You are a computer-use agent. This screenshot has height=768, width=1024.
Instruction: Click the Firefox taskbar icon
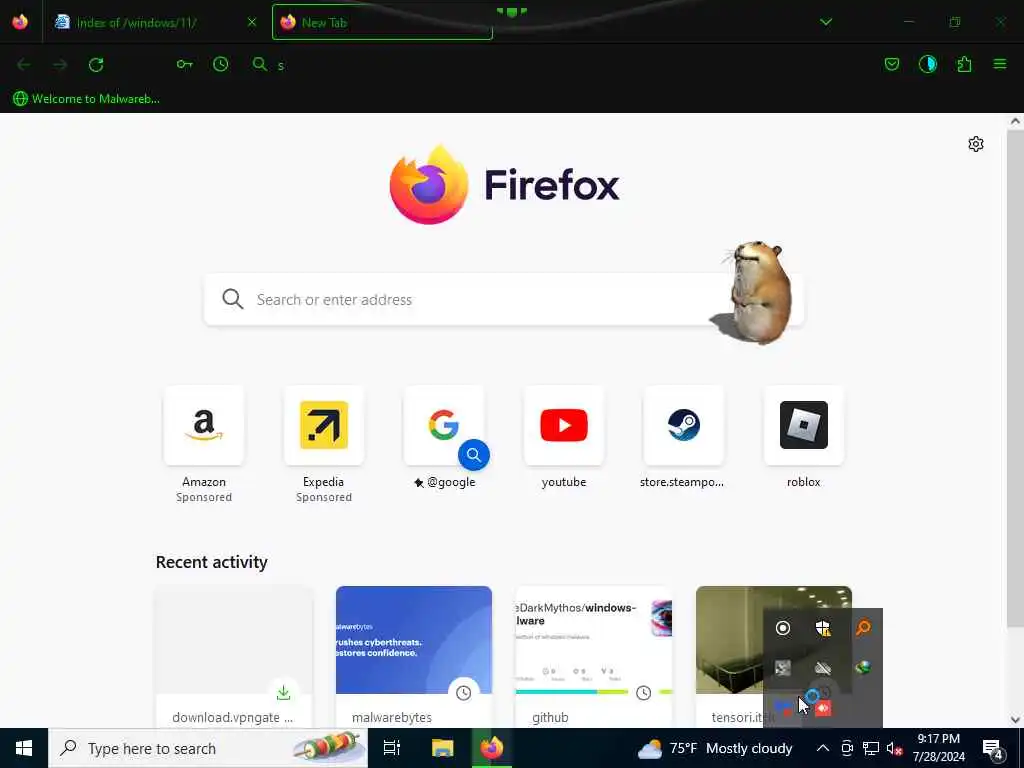click(492, 748)
